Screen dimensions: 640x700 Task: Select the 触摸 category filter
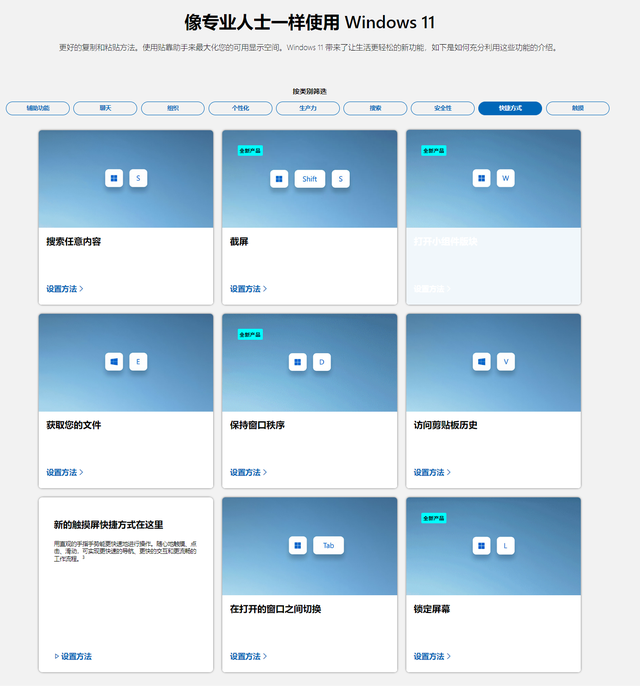(578, 108)
